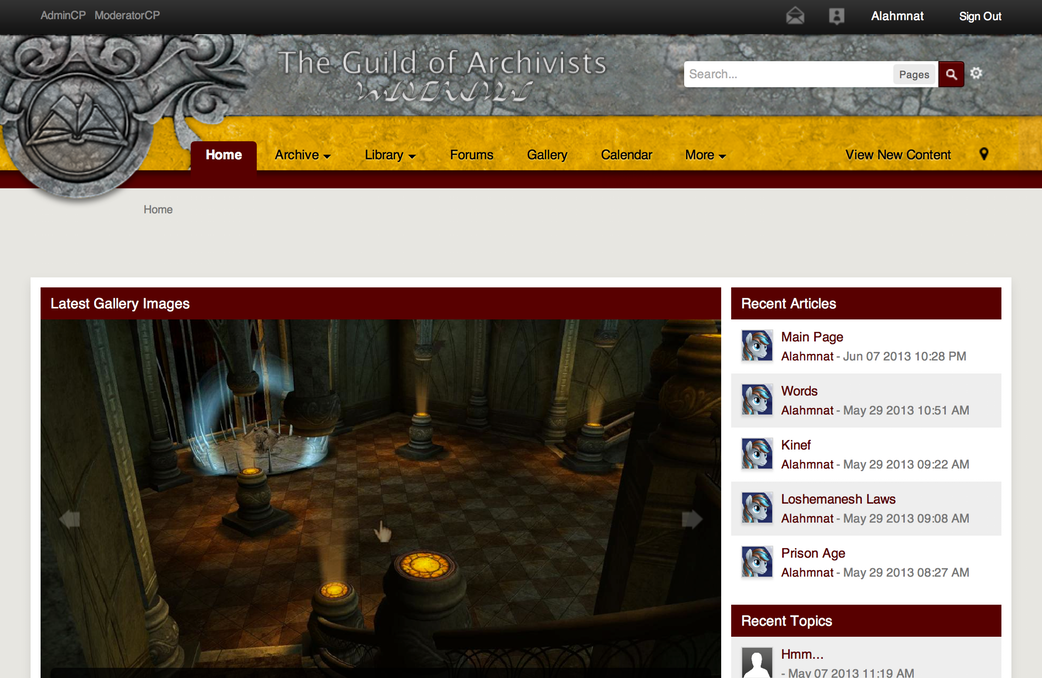The image size is (1042, 678).
Task: Click into the Search input field
Action: point(788,74)
